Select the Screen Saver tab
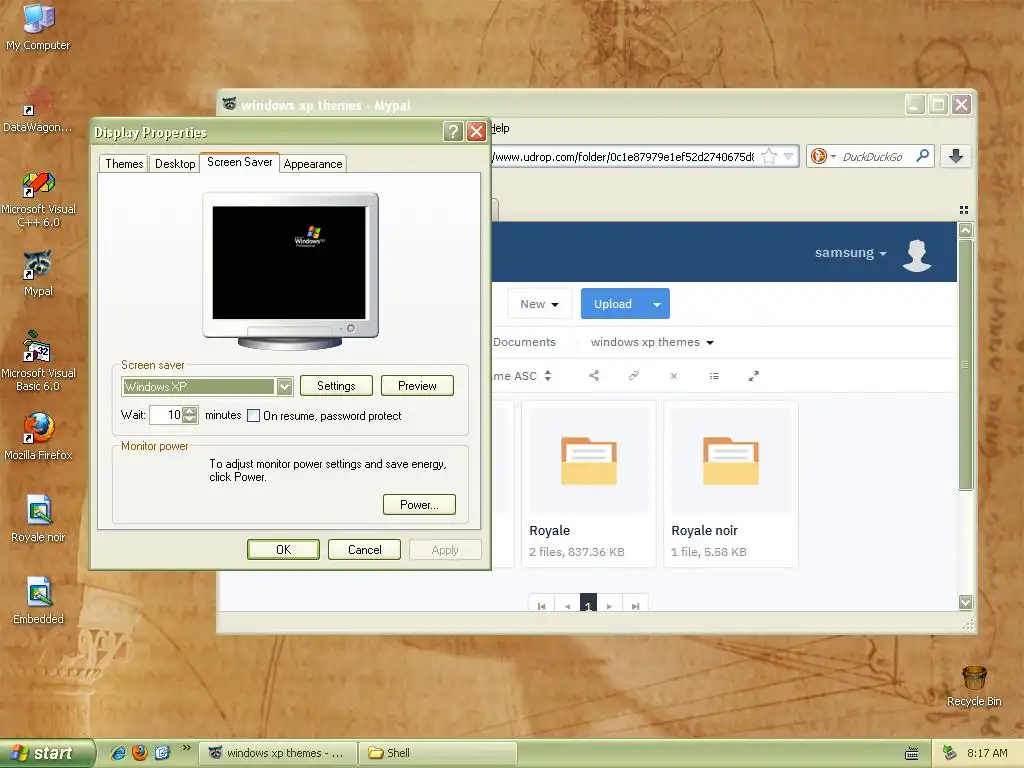Viewport: 1024px width, 768px height. 240,162
